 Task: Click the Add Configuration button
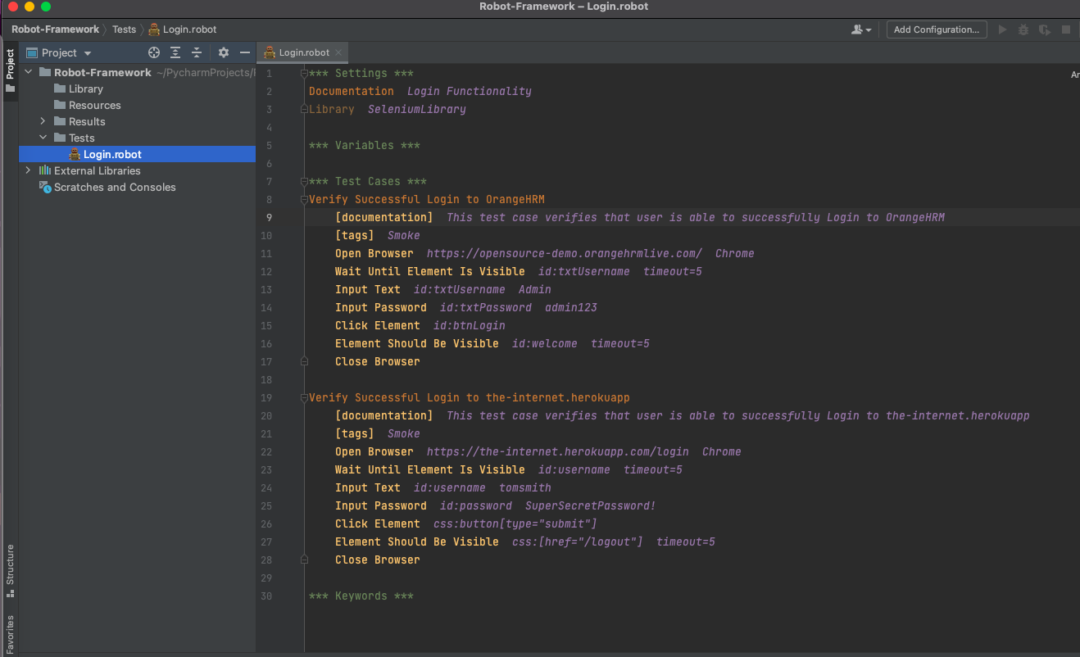tap(936, 29)
